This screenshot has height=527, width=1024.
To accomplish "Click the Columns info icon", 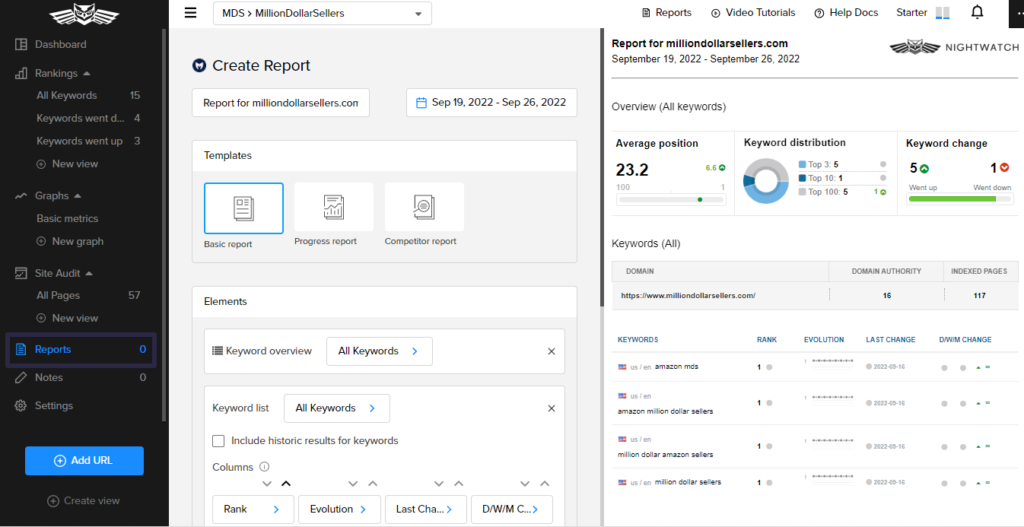I will (x=264, y=467).
